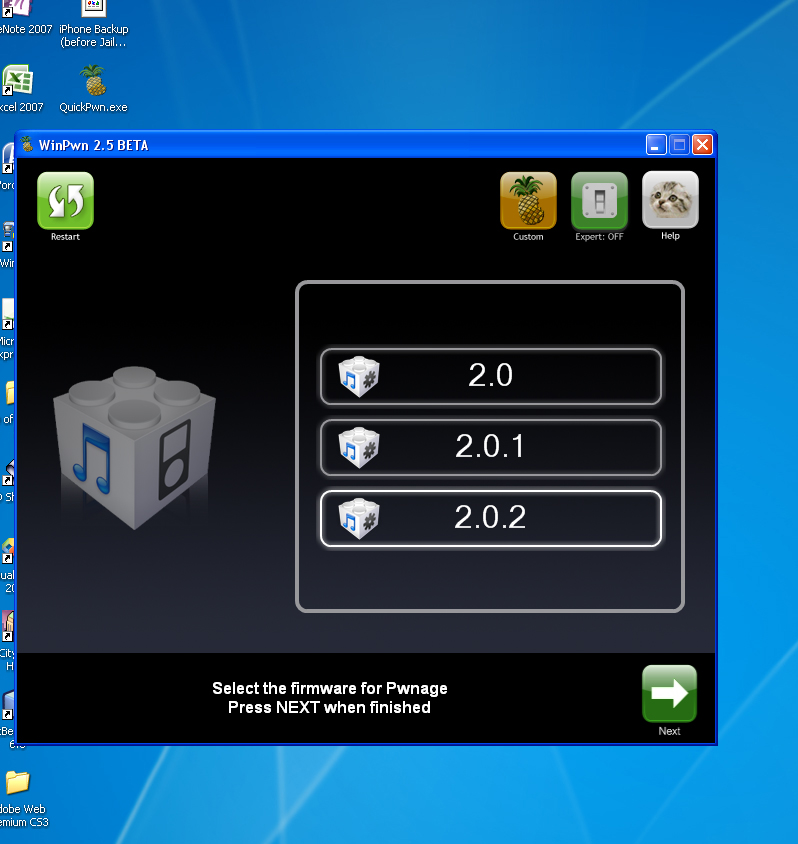Screen dimensions: 798x844
Task: Select firmware 2.0.1
Action: tap(490, 447)
